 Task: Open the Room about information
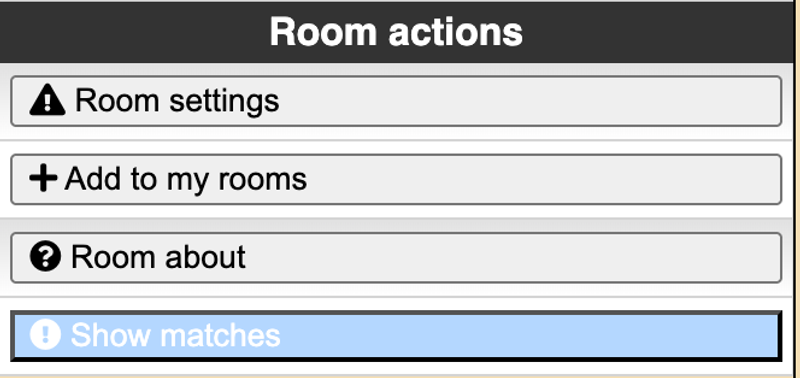pos(396,257)
